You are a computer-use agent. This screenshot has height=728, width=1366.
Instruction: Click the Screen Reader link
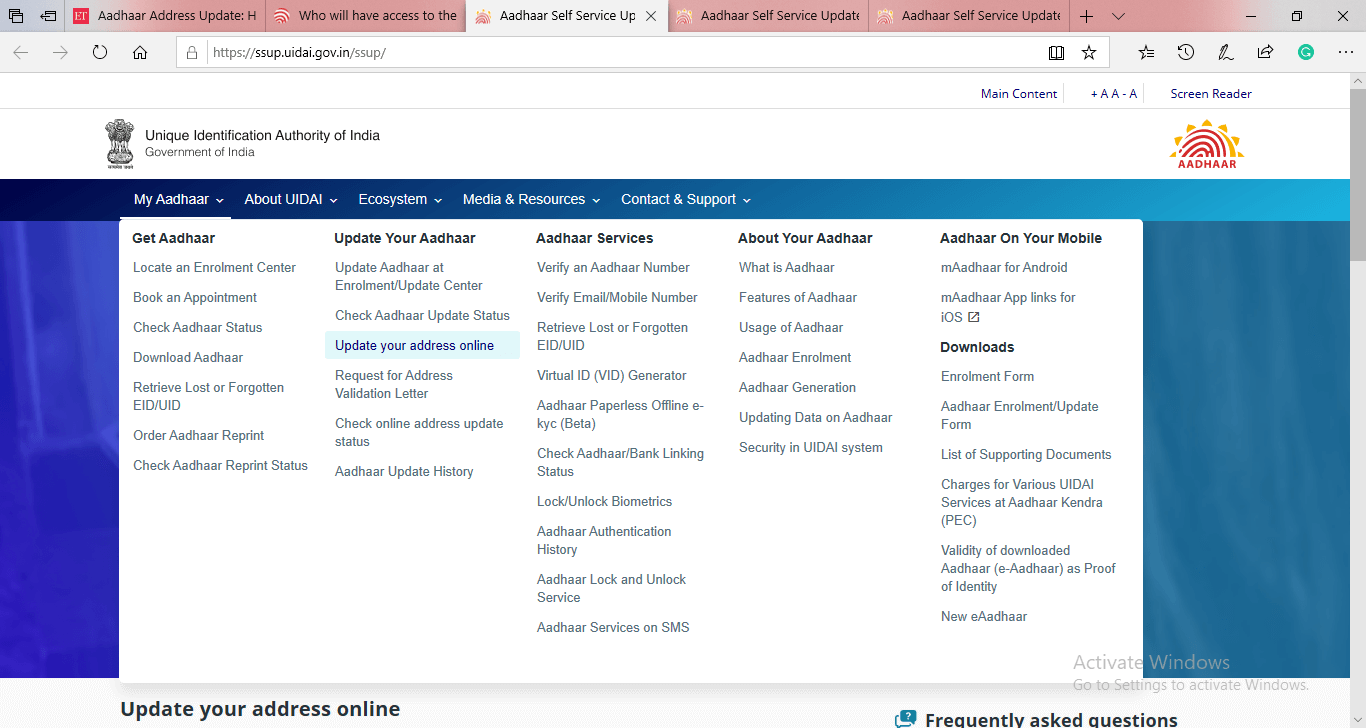[x=1210, y=93]
